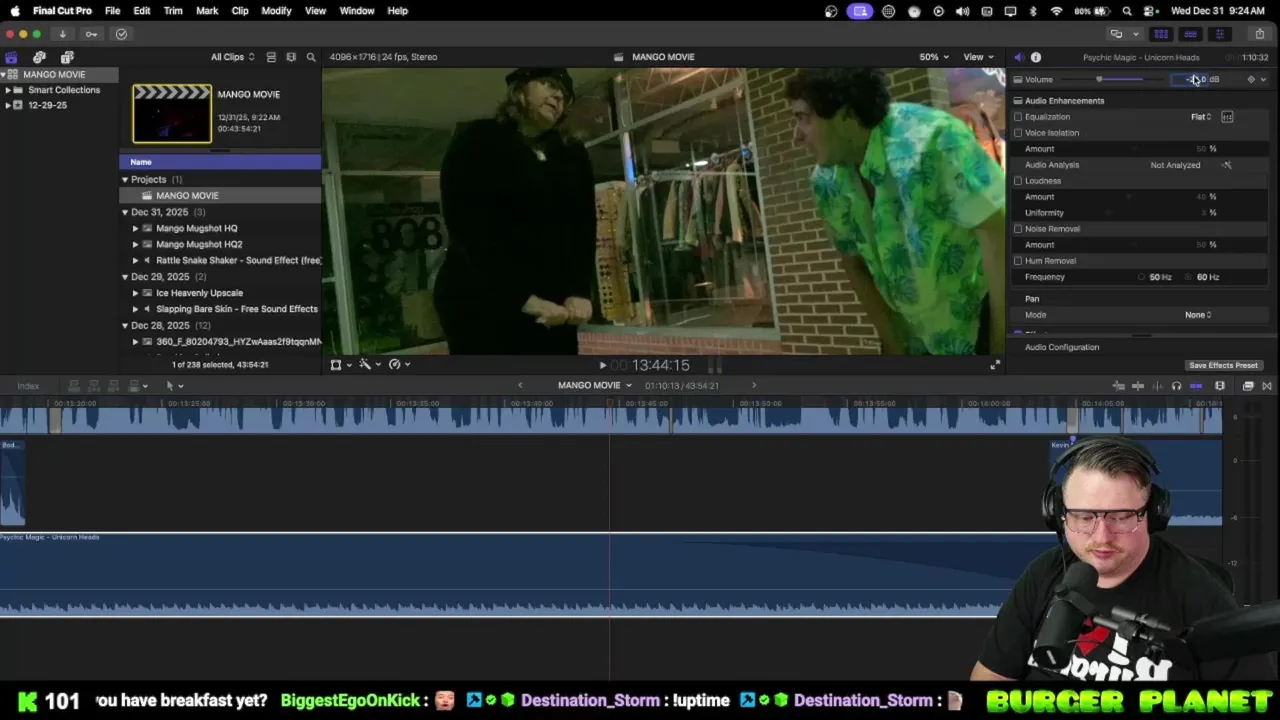The width and height of the screenshot is (1280, 720).
Task: Toggle the Timeline panel visibility icon
Action: click(x=1190, y=34)
